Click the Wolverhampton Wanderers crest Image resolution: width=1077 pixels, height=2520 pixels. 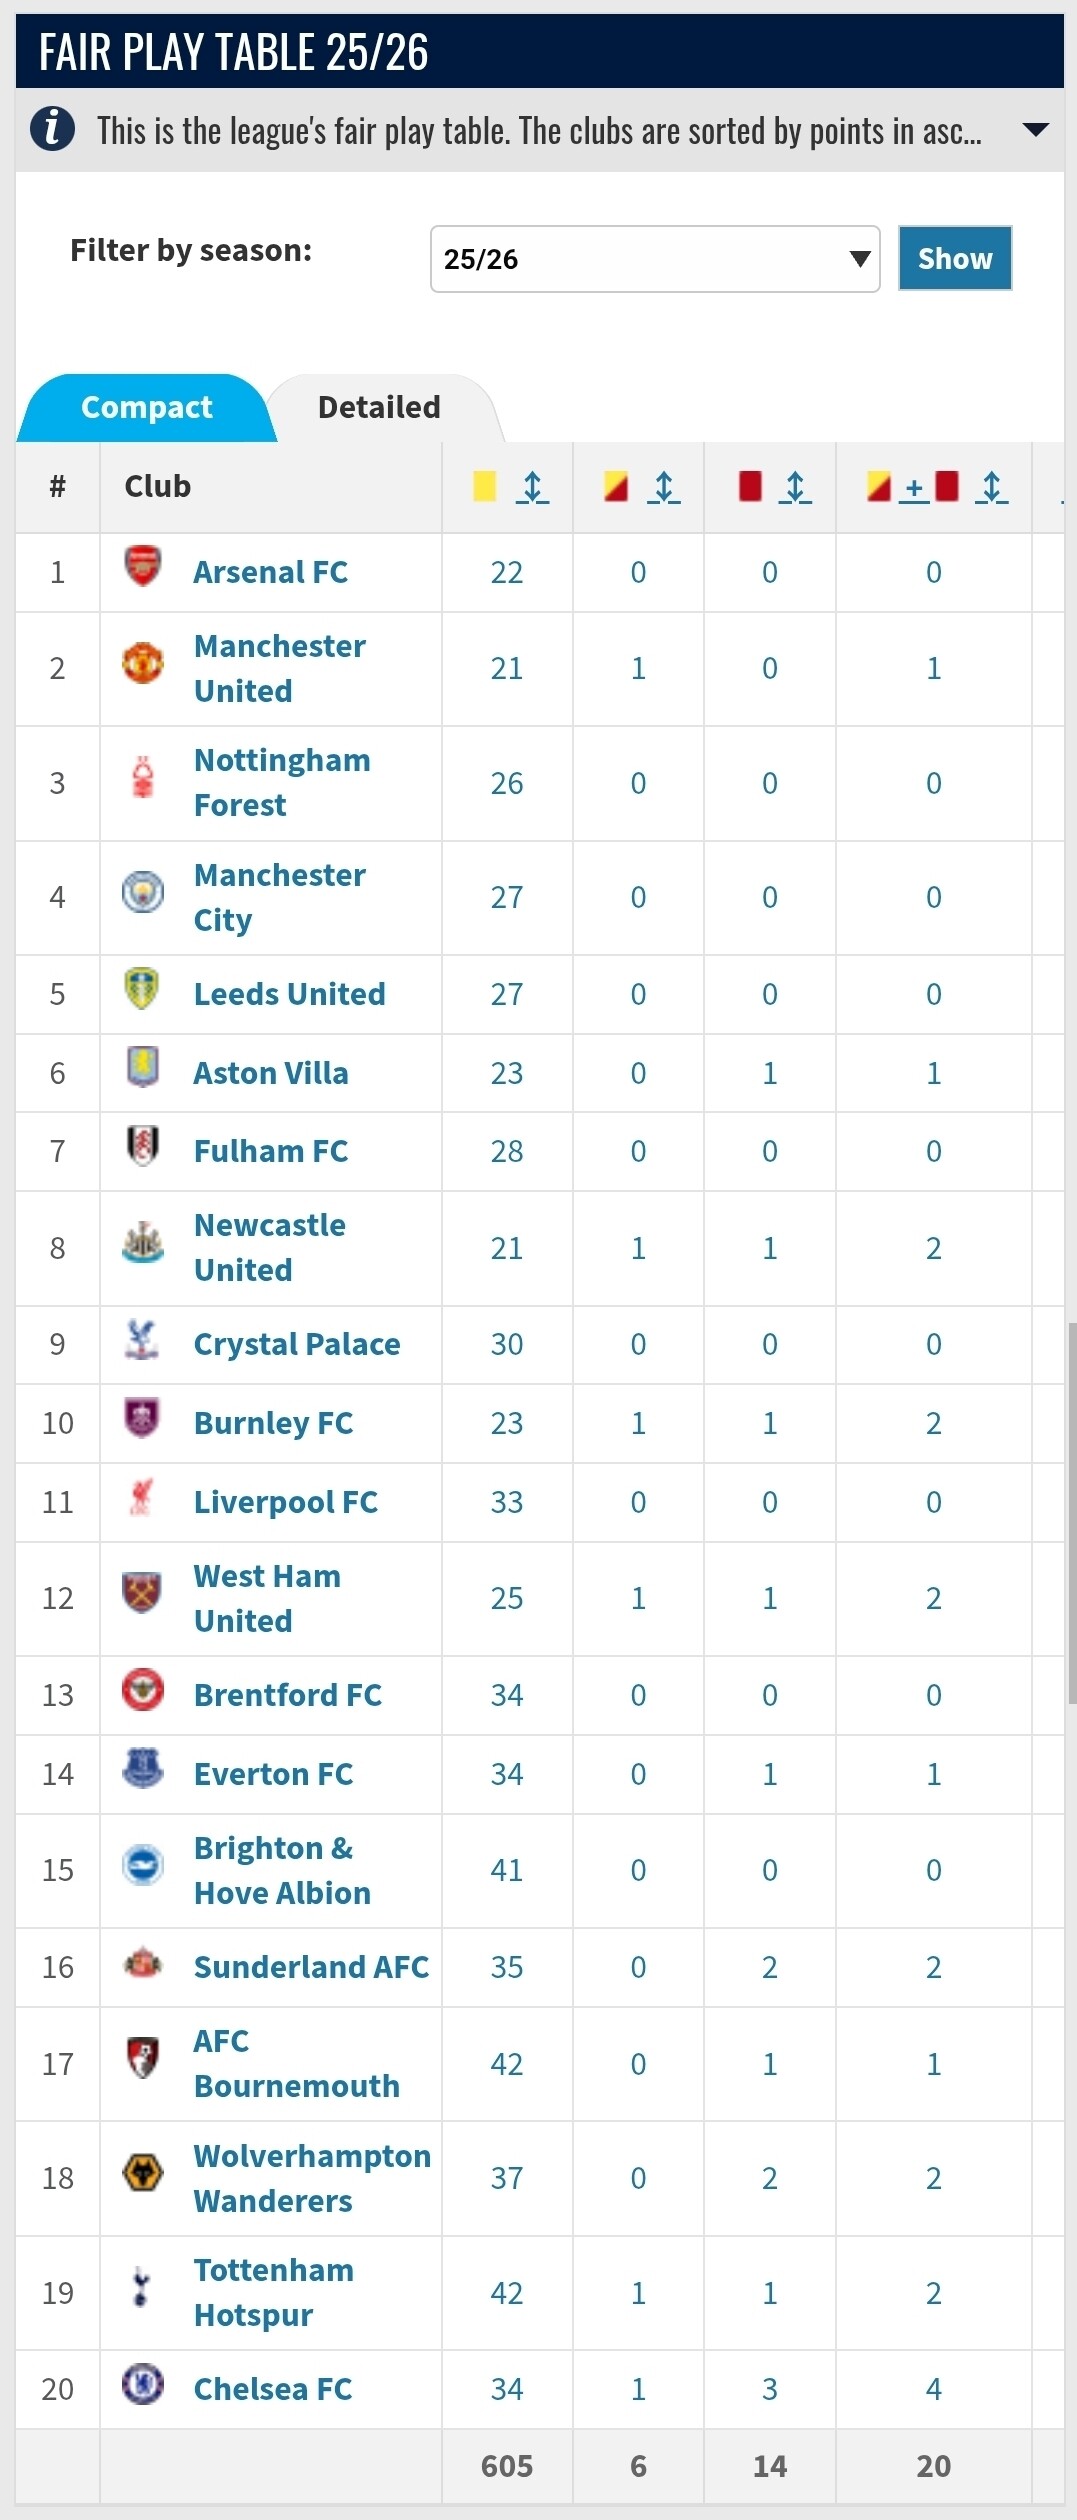[143, 2173]
